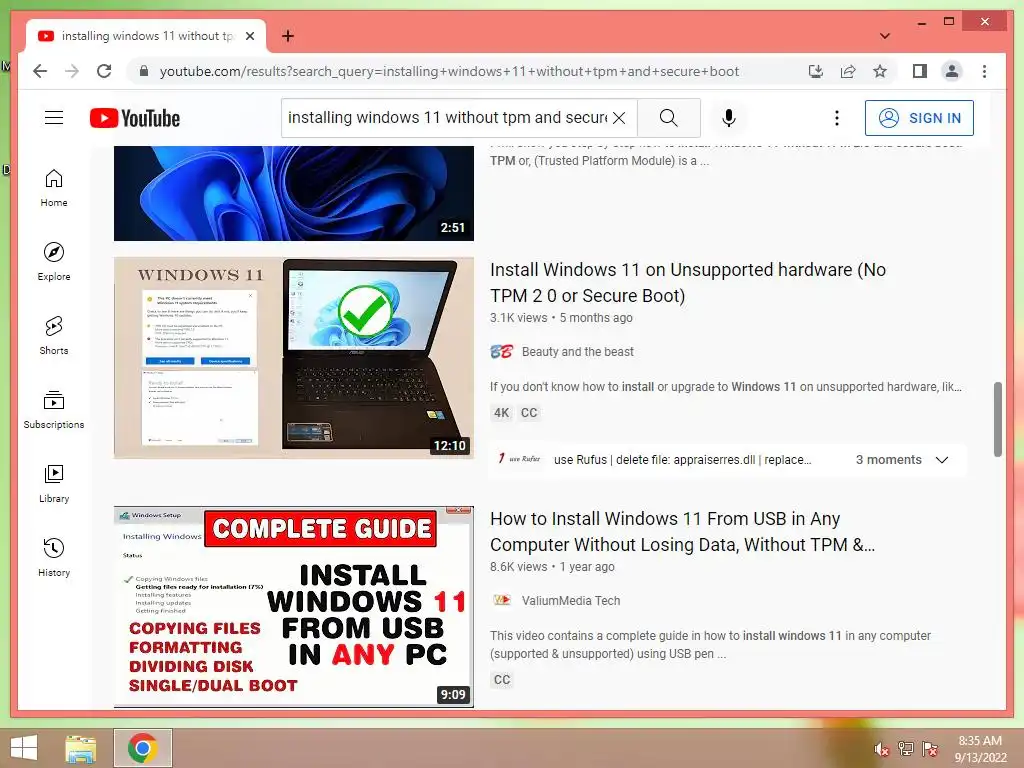
Task: Click the SIGN IN button
Action: click(x=919, y=118)
